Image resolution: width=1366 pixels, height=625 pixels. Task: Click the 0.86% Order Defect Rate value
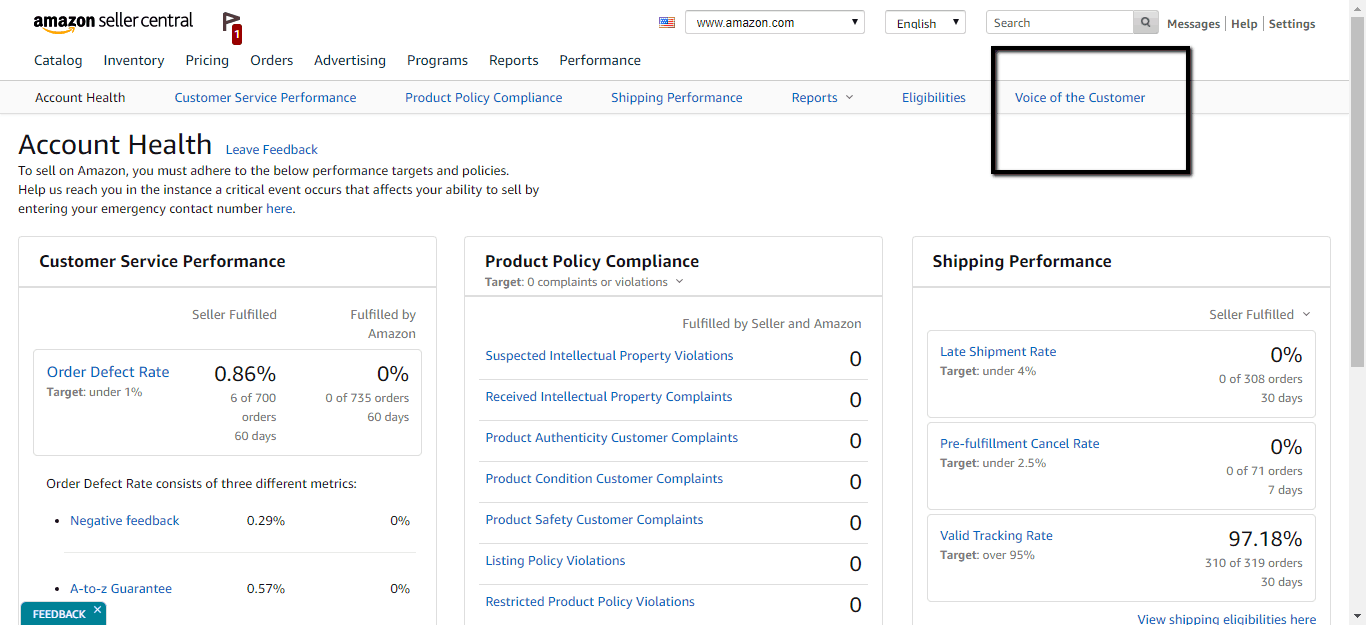[245, 374]
